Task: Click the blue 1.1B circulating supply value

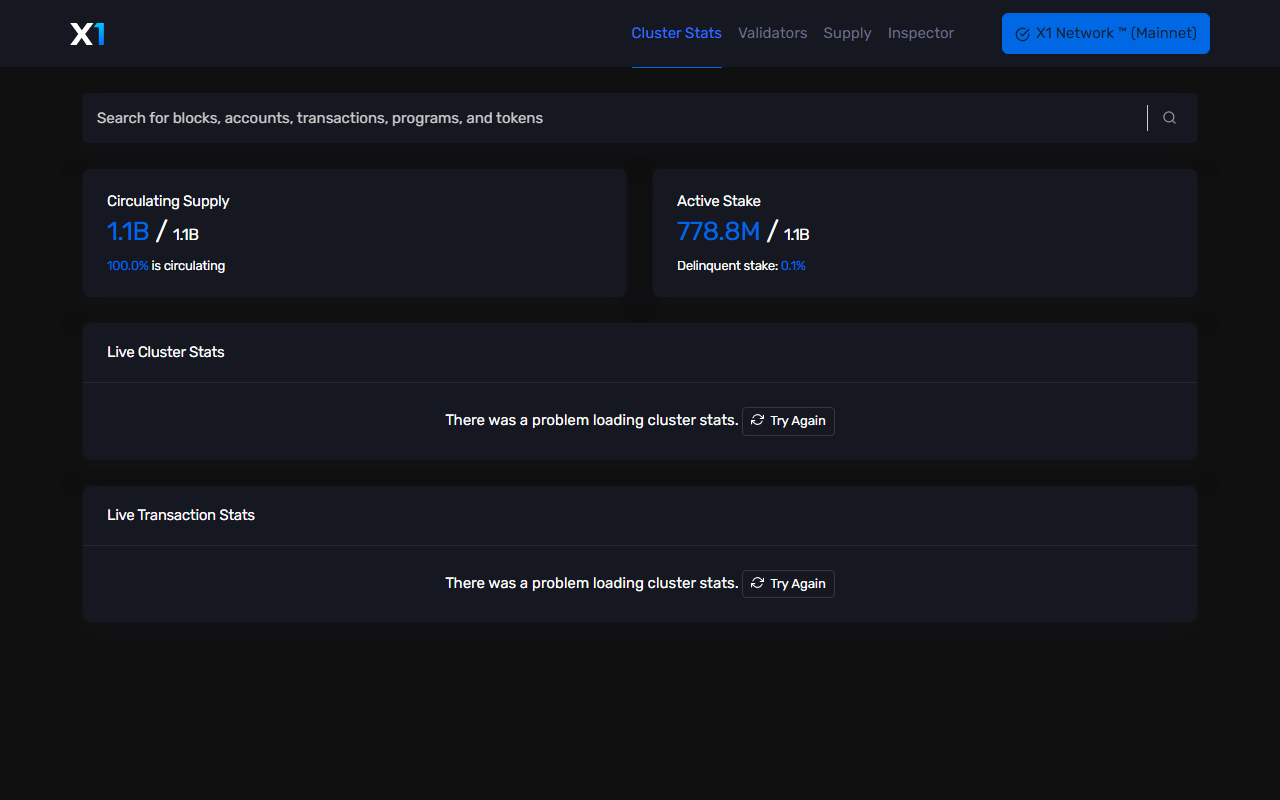Action: (128, 232)
